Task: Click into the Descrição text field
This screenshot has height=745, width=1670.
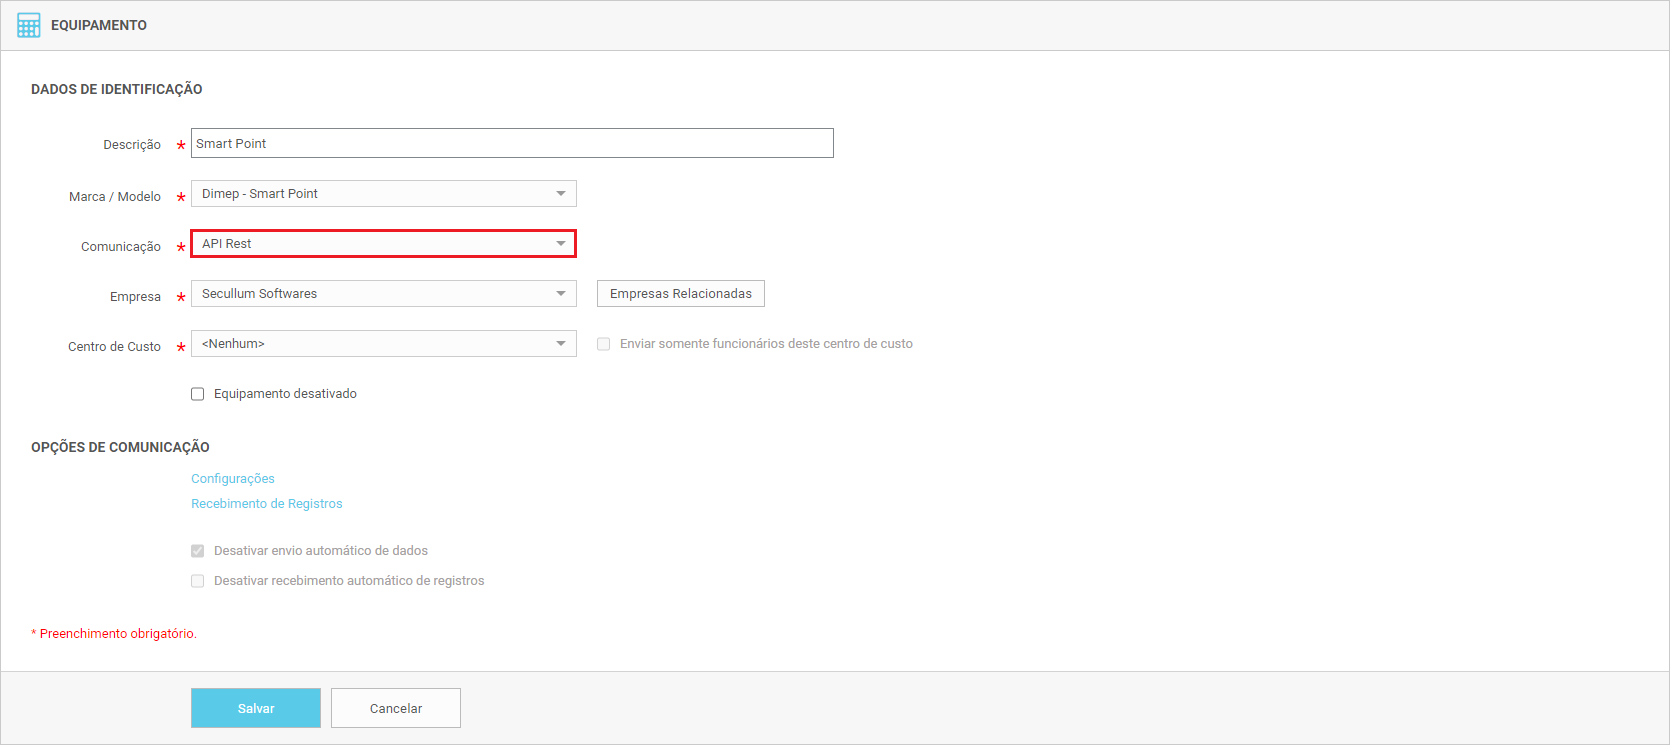Action: [x=511, y=143]
